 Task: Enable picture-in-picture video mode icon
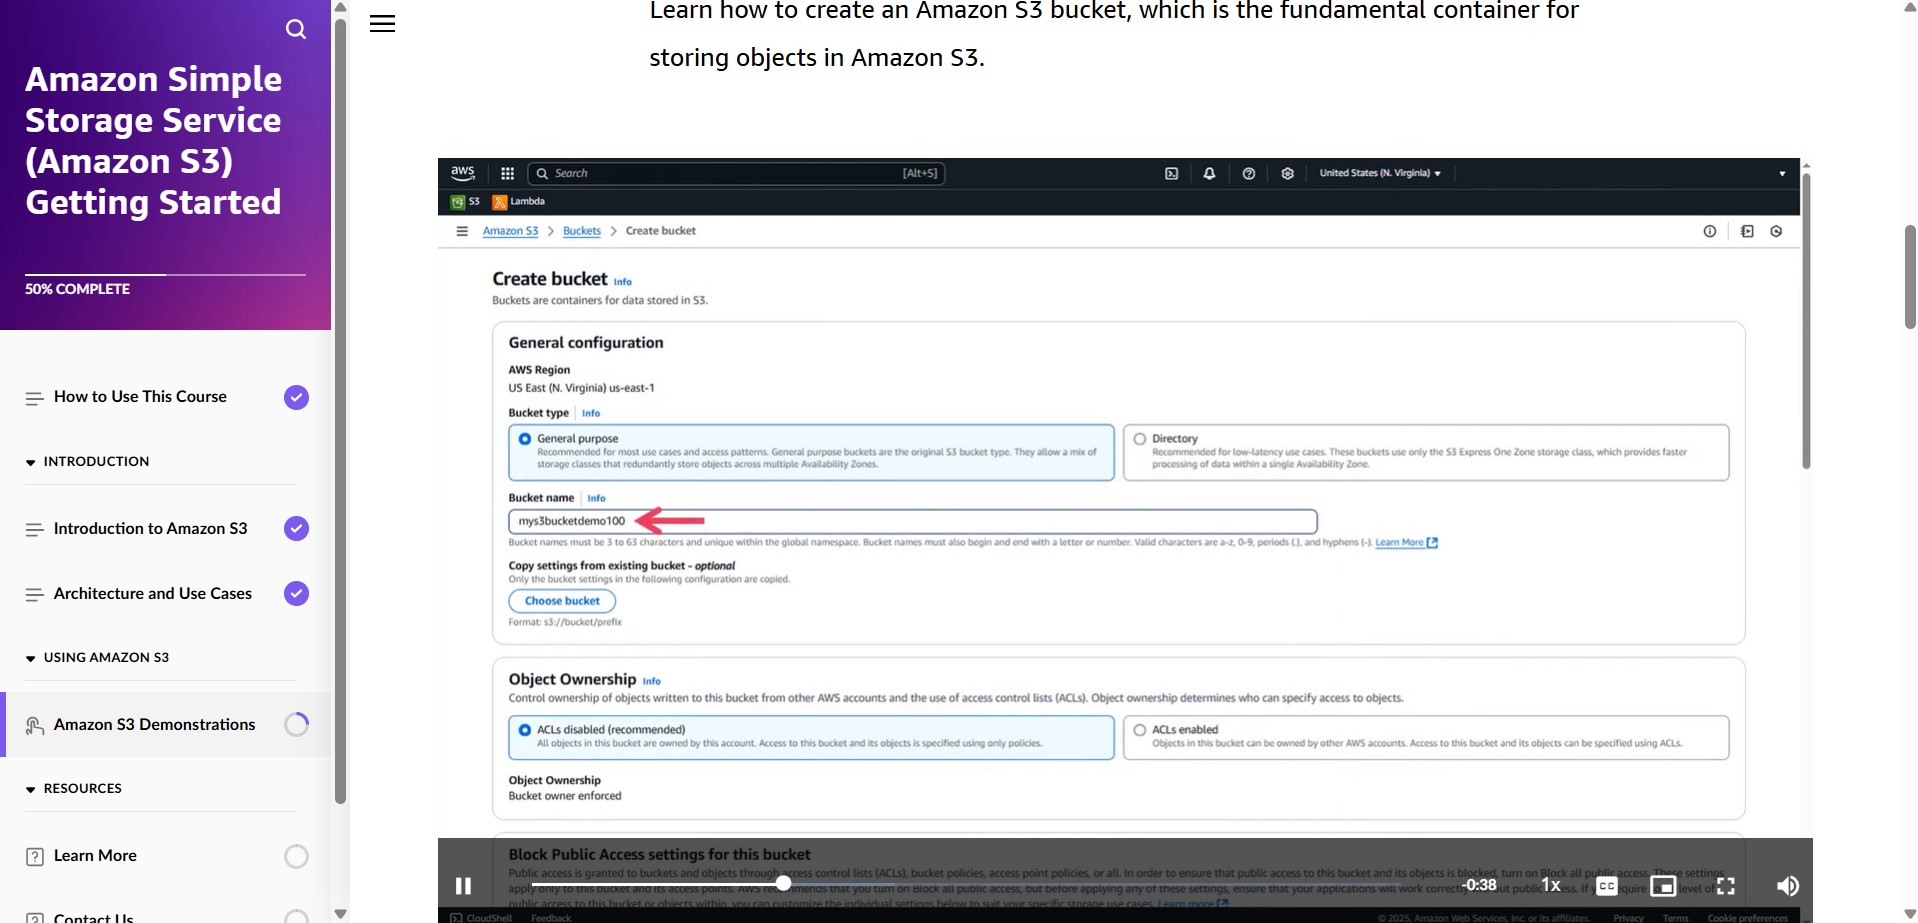pos(1663,886)
